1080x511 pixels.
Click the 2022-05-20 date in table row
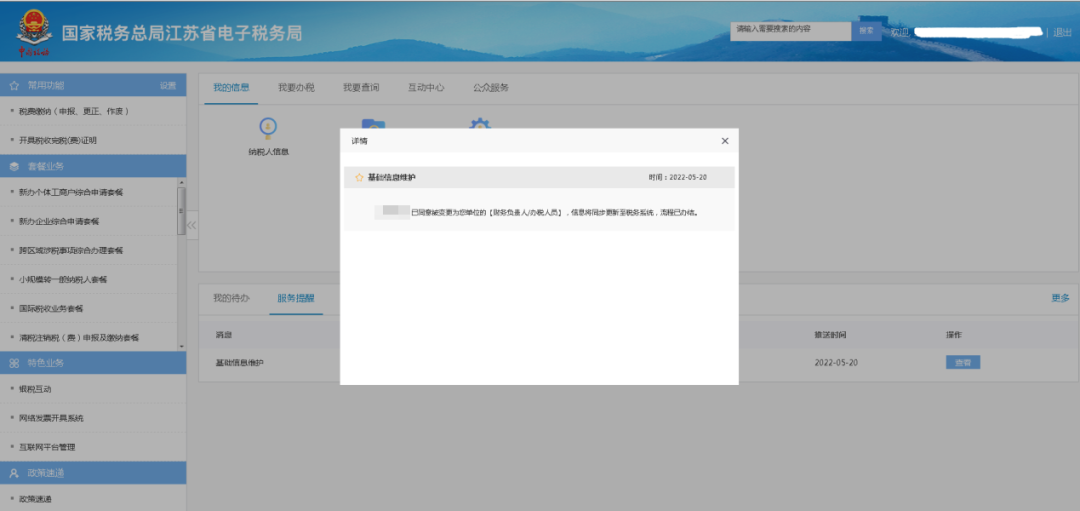[835, 362]
